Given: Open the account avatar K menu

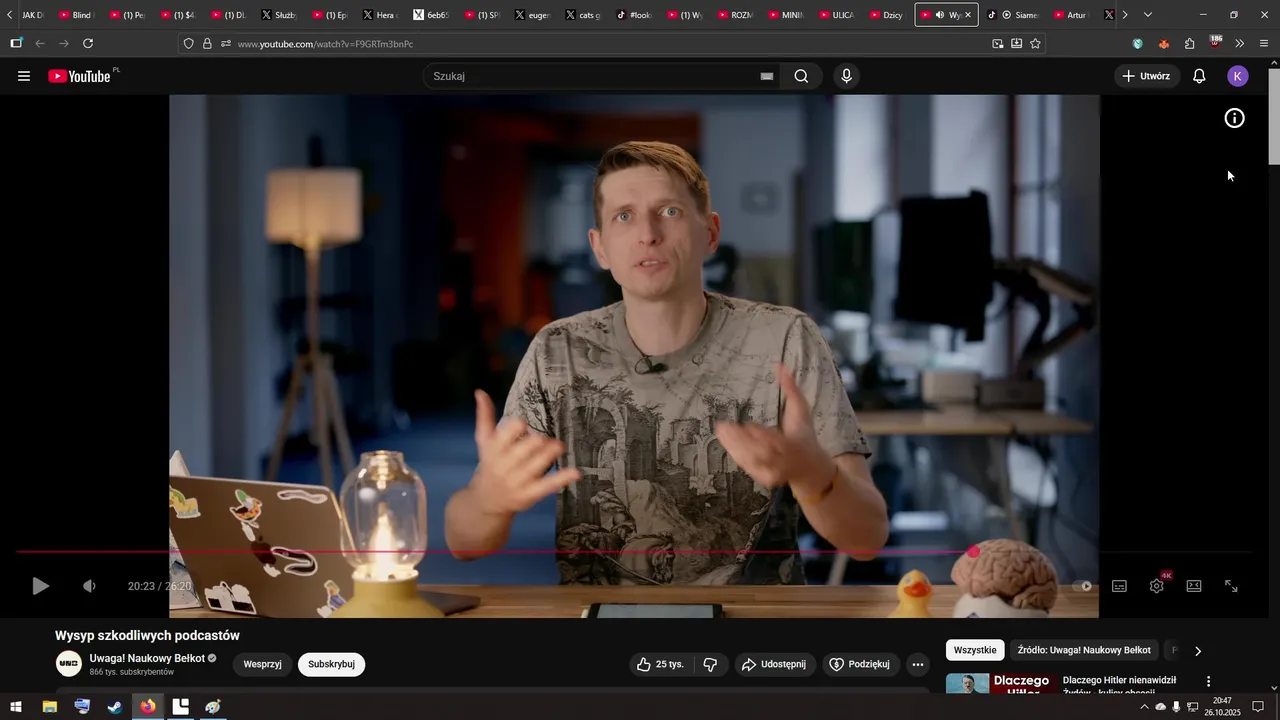Looking at the screenshot, I should (1238, 76).
